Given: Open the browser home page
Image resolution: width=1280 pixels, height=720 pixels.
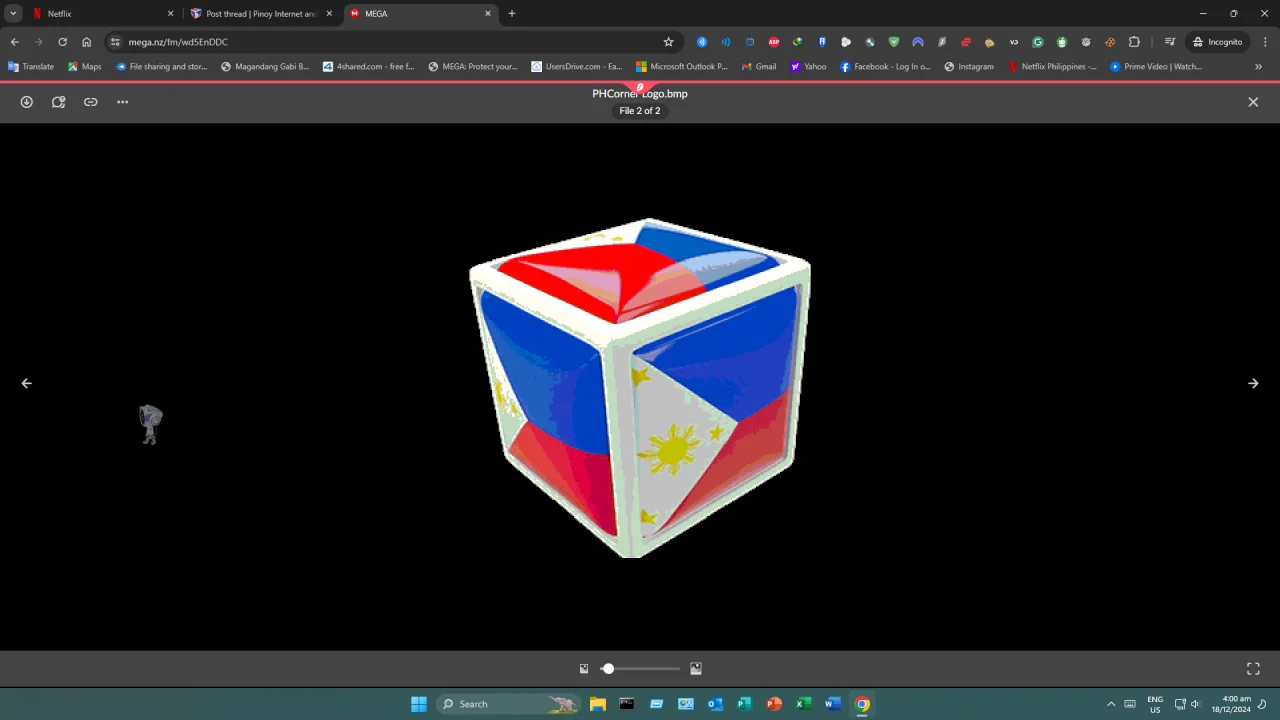Looking at the screenshot, I should [86, 42].
